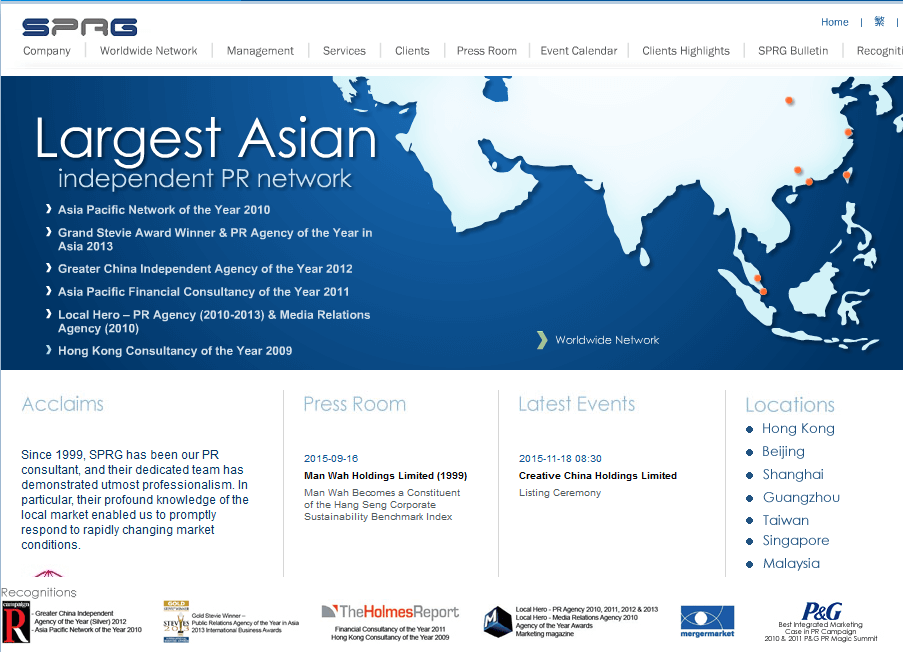
Task: Click arrow beside Asia Pacific Network 2010
Action: [49, 209]
